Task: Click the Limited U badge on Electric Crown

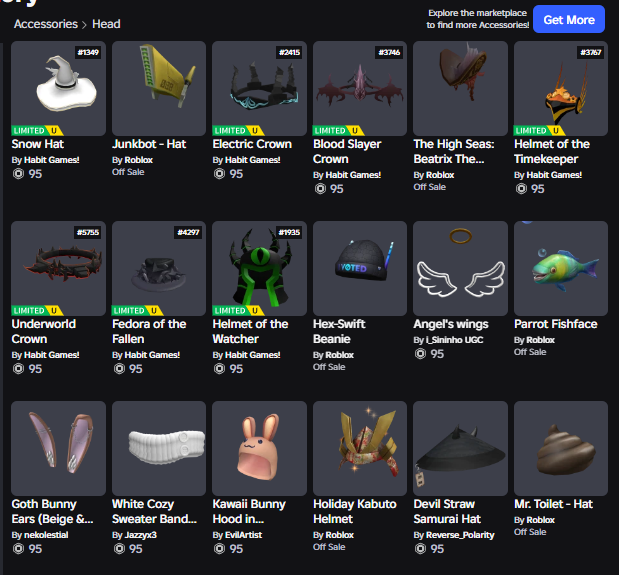Action: click(238, 131)
